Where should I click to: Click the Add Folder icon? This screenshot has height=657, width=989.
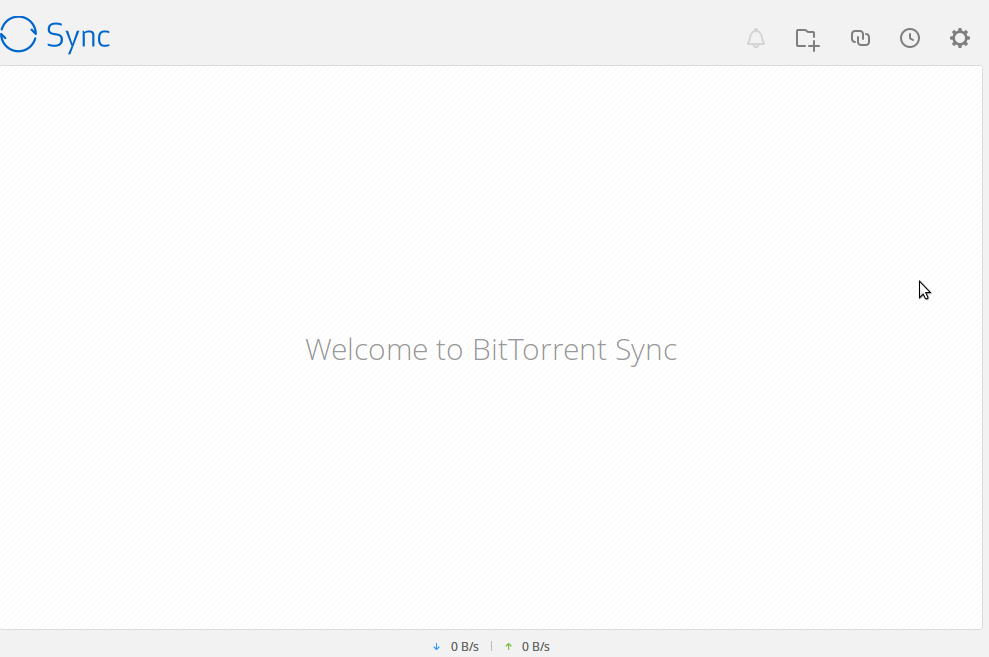point(807,39)
